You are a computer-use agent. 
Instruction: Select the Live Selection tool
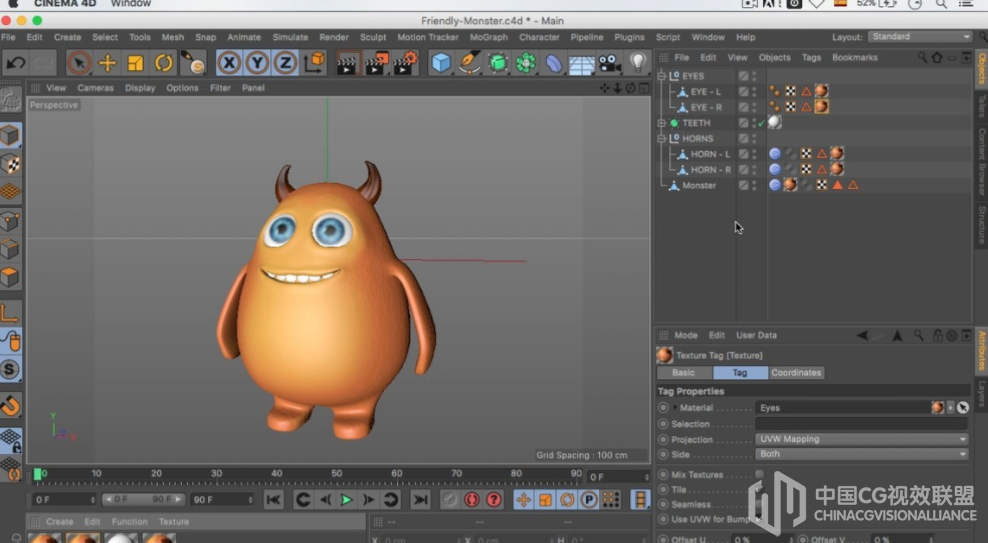(79, 63)
